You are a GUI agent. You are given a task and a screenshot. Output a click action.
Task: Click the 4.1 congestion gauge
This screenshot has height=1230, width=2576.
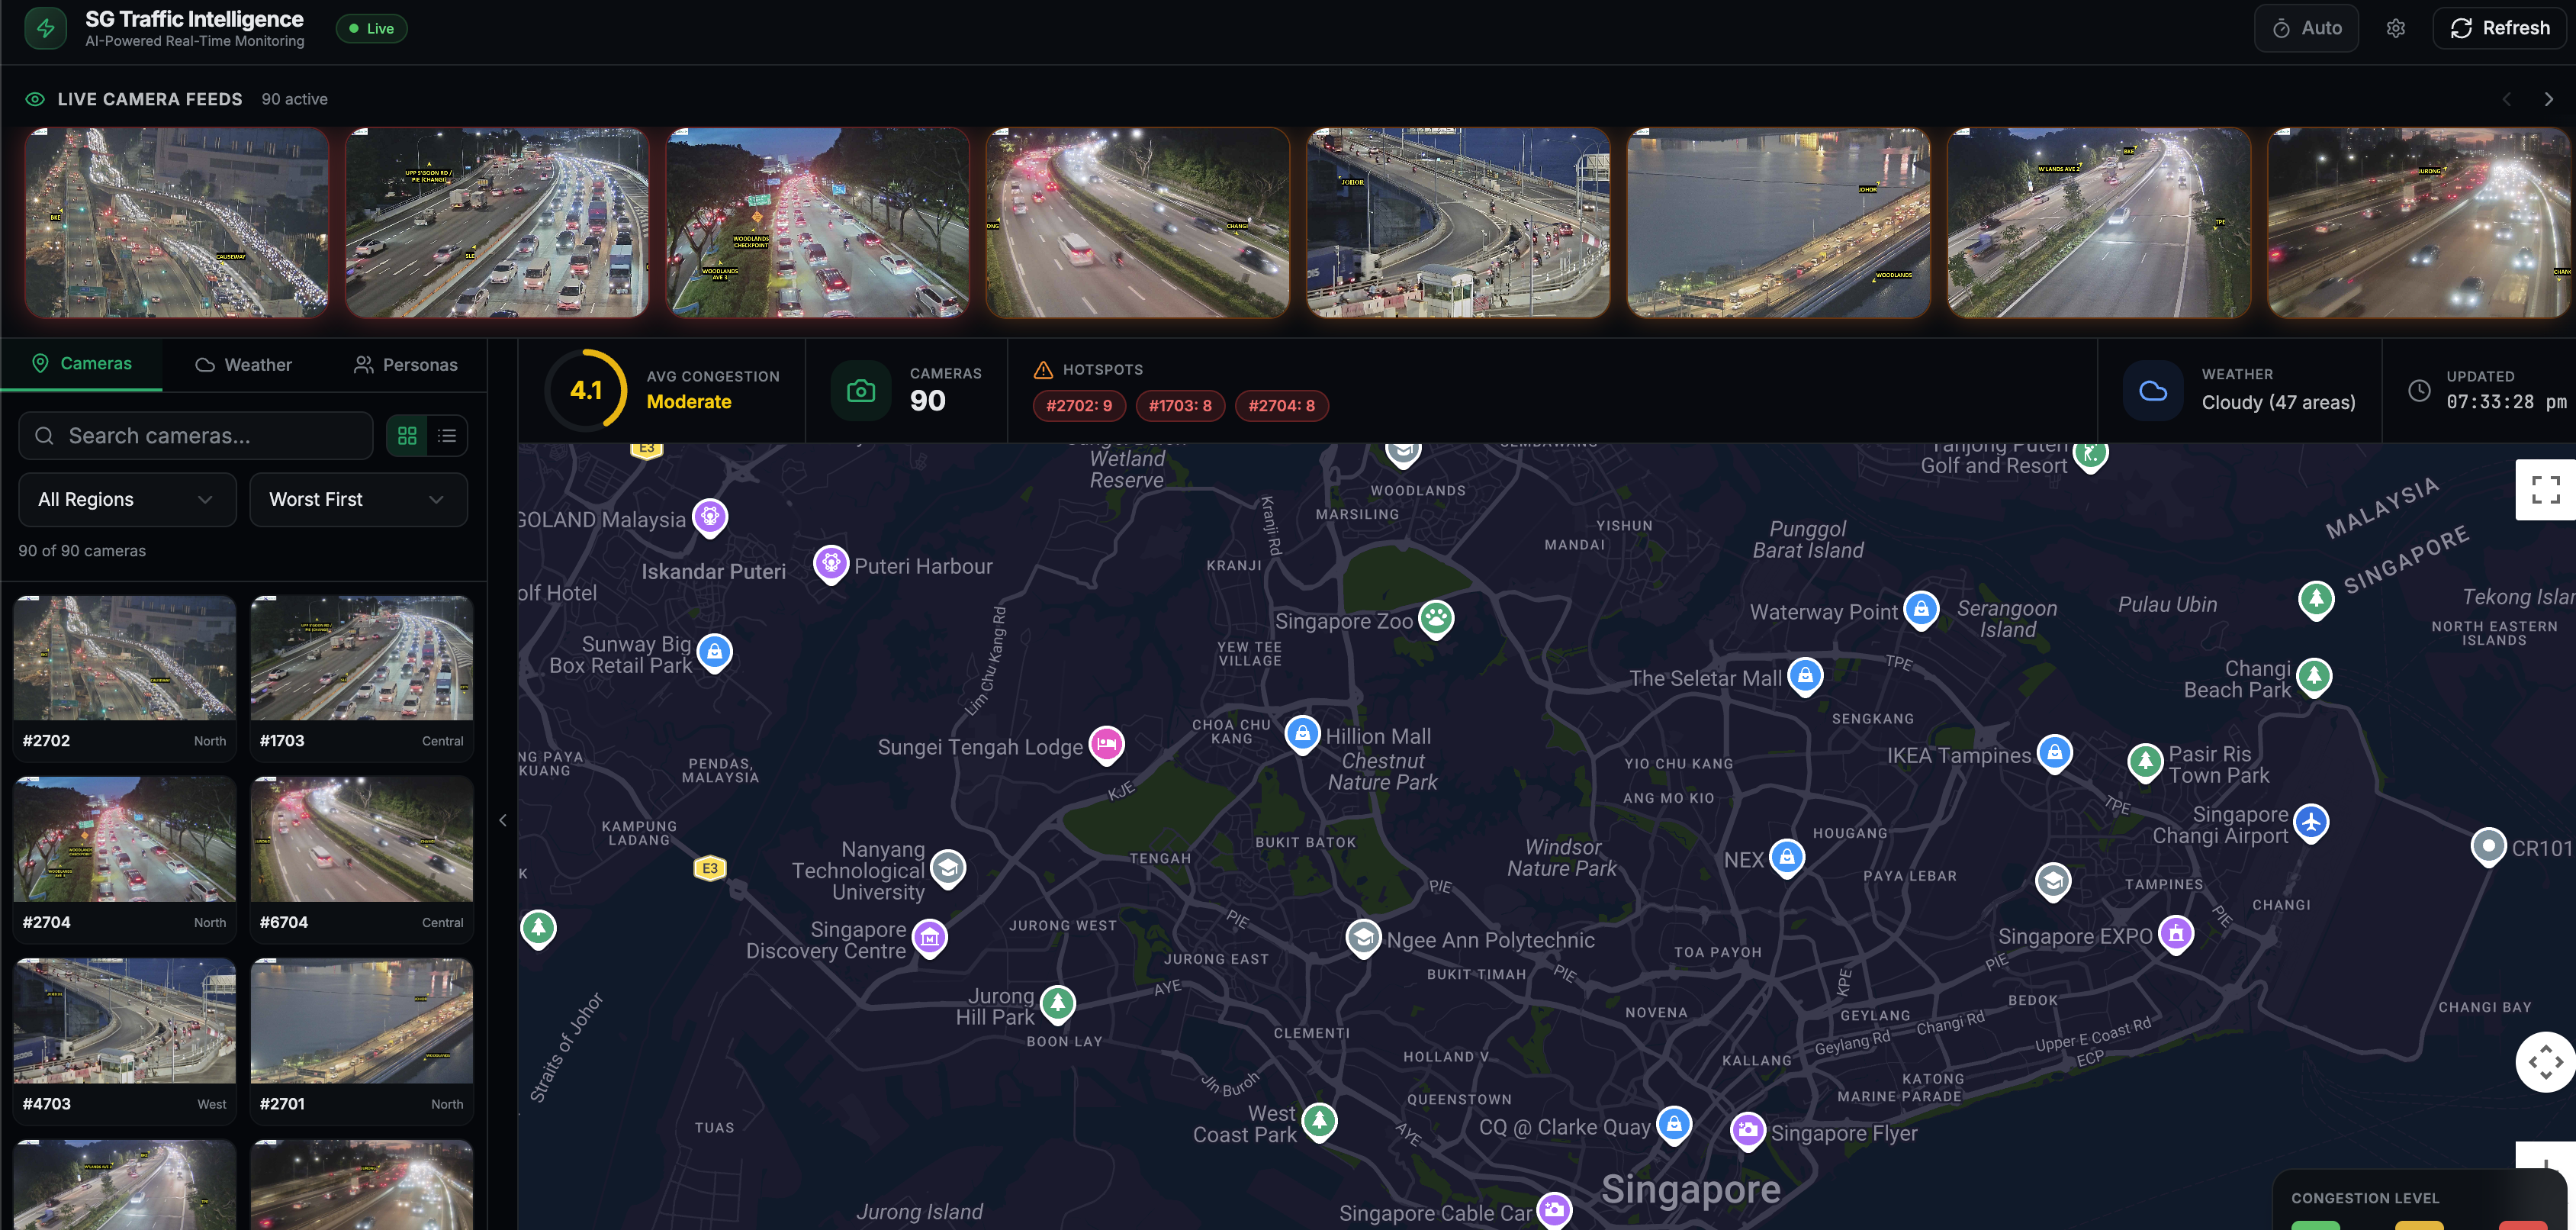586,390
